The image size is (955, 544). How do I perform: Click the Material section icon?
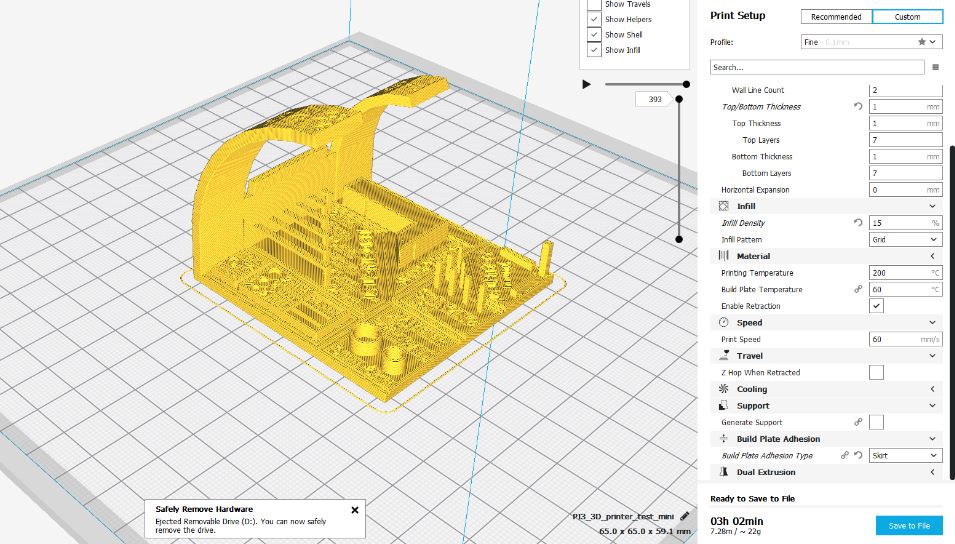(x=724, y=256)
